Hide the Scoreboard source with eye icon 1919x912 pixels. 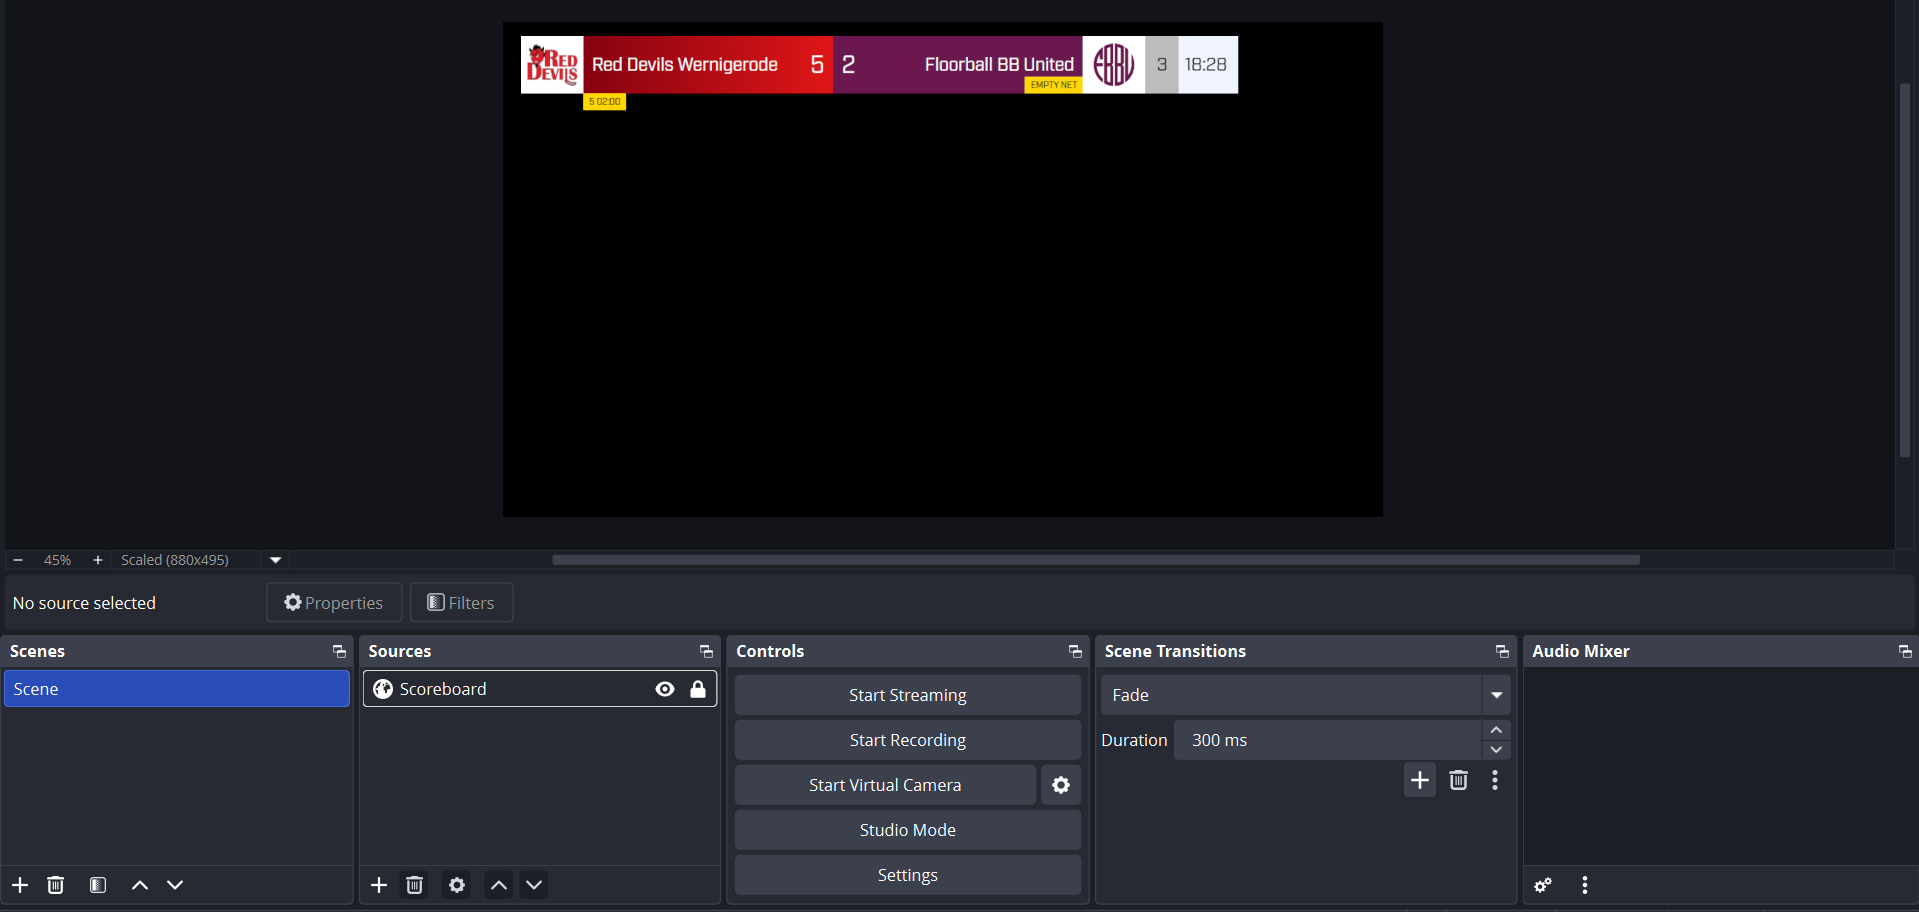665,689
